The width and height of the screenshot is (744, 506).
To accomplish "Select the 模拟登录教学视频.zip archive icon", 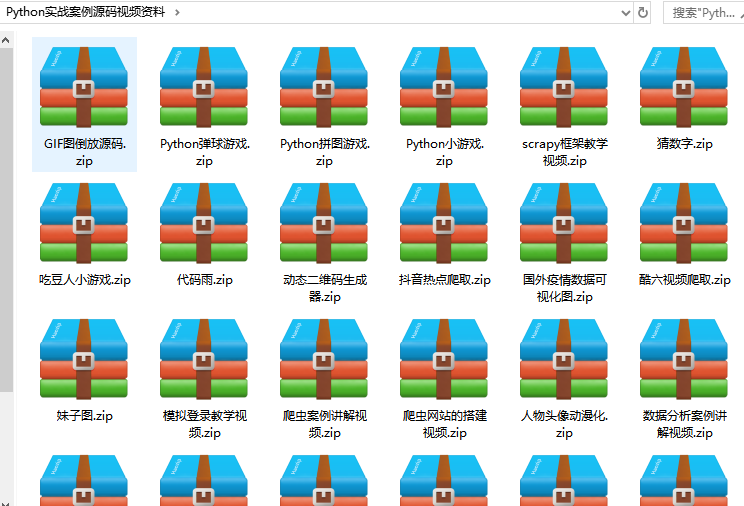I will click(x=204, y=359).
